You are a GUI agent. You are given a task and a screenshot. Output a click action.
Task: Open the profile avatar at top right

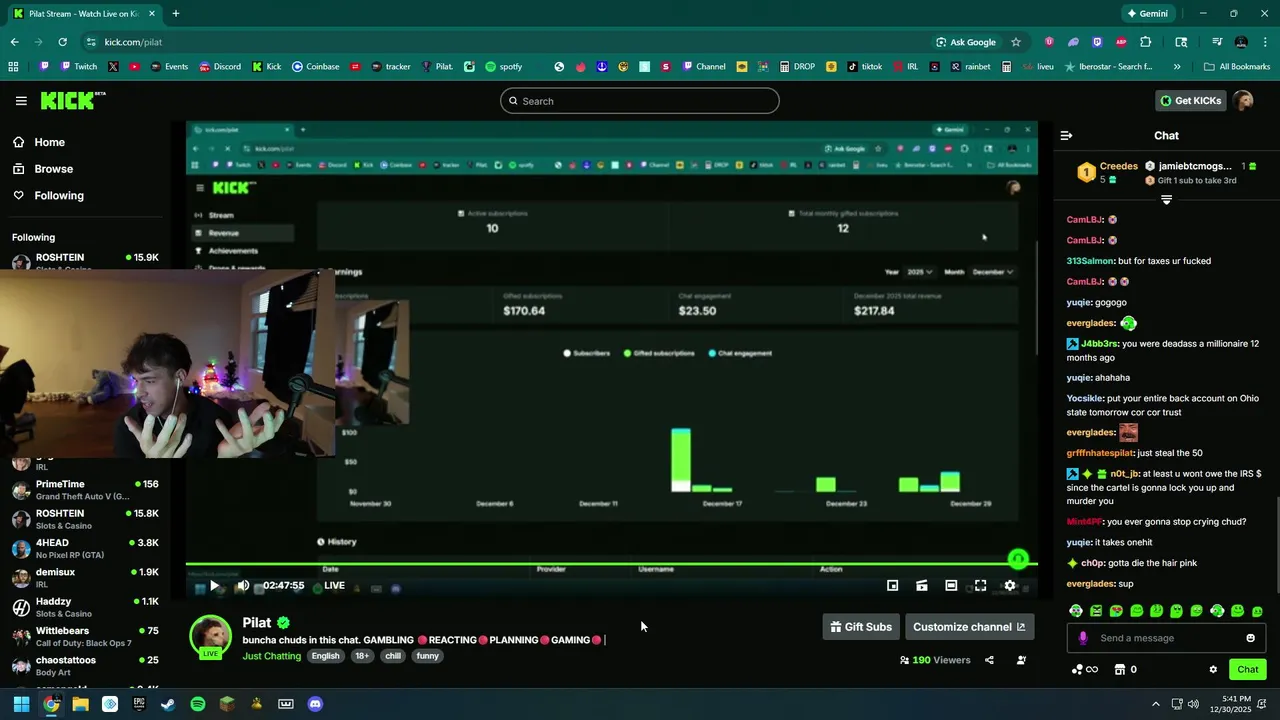pyautogui.click(x=1243, y=101)
